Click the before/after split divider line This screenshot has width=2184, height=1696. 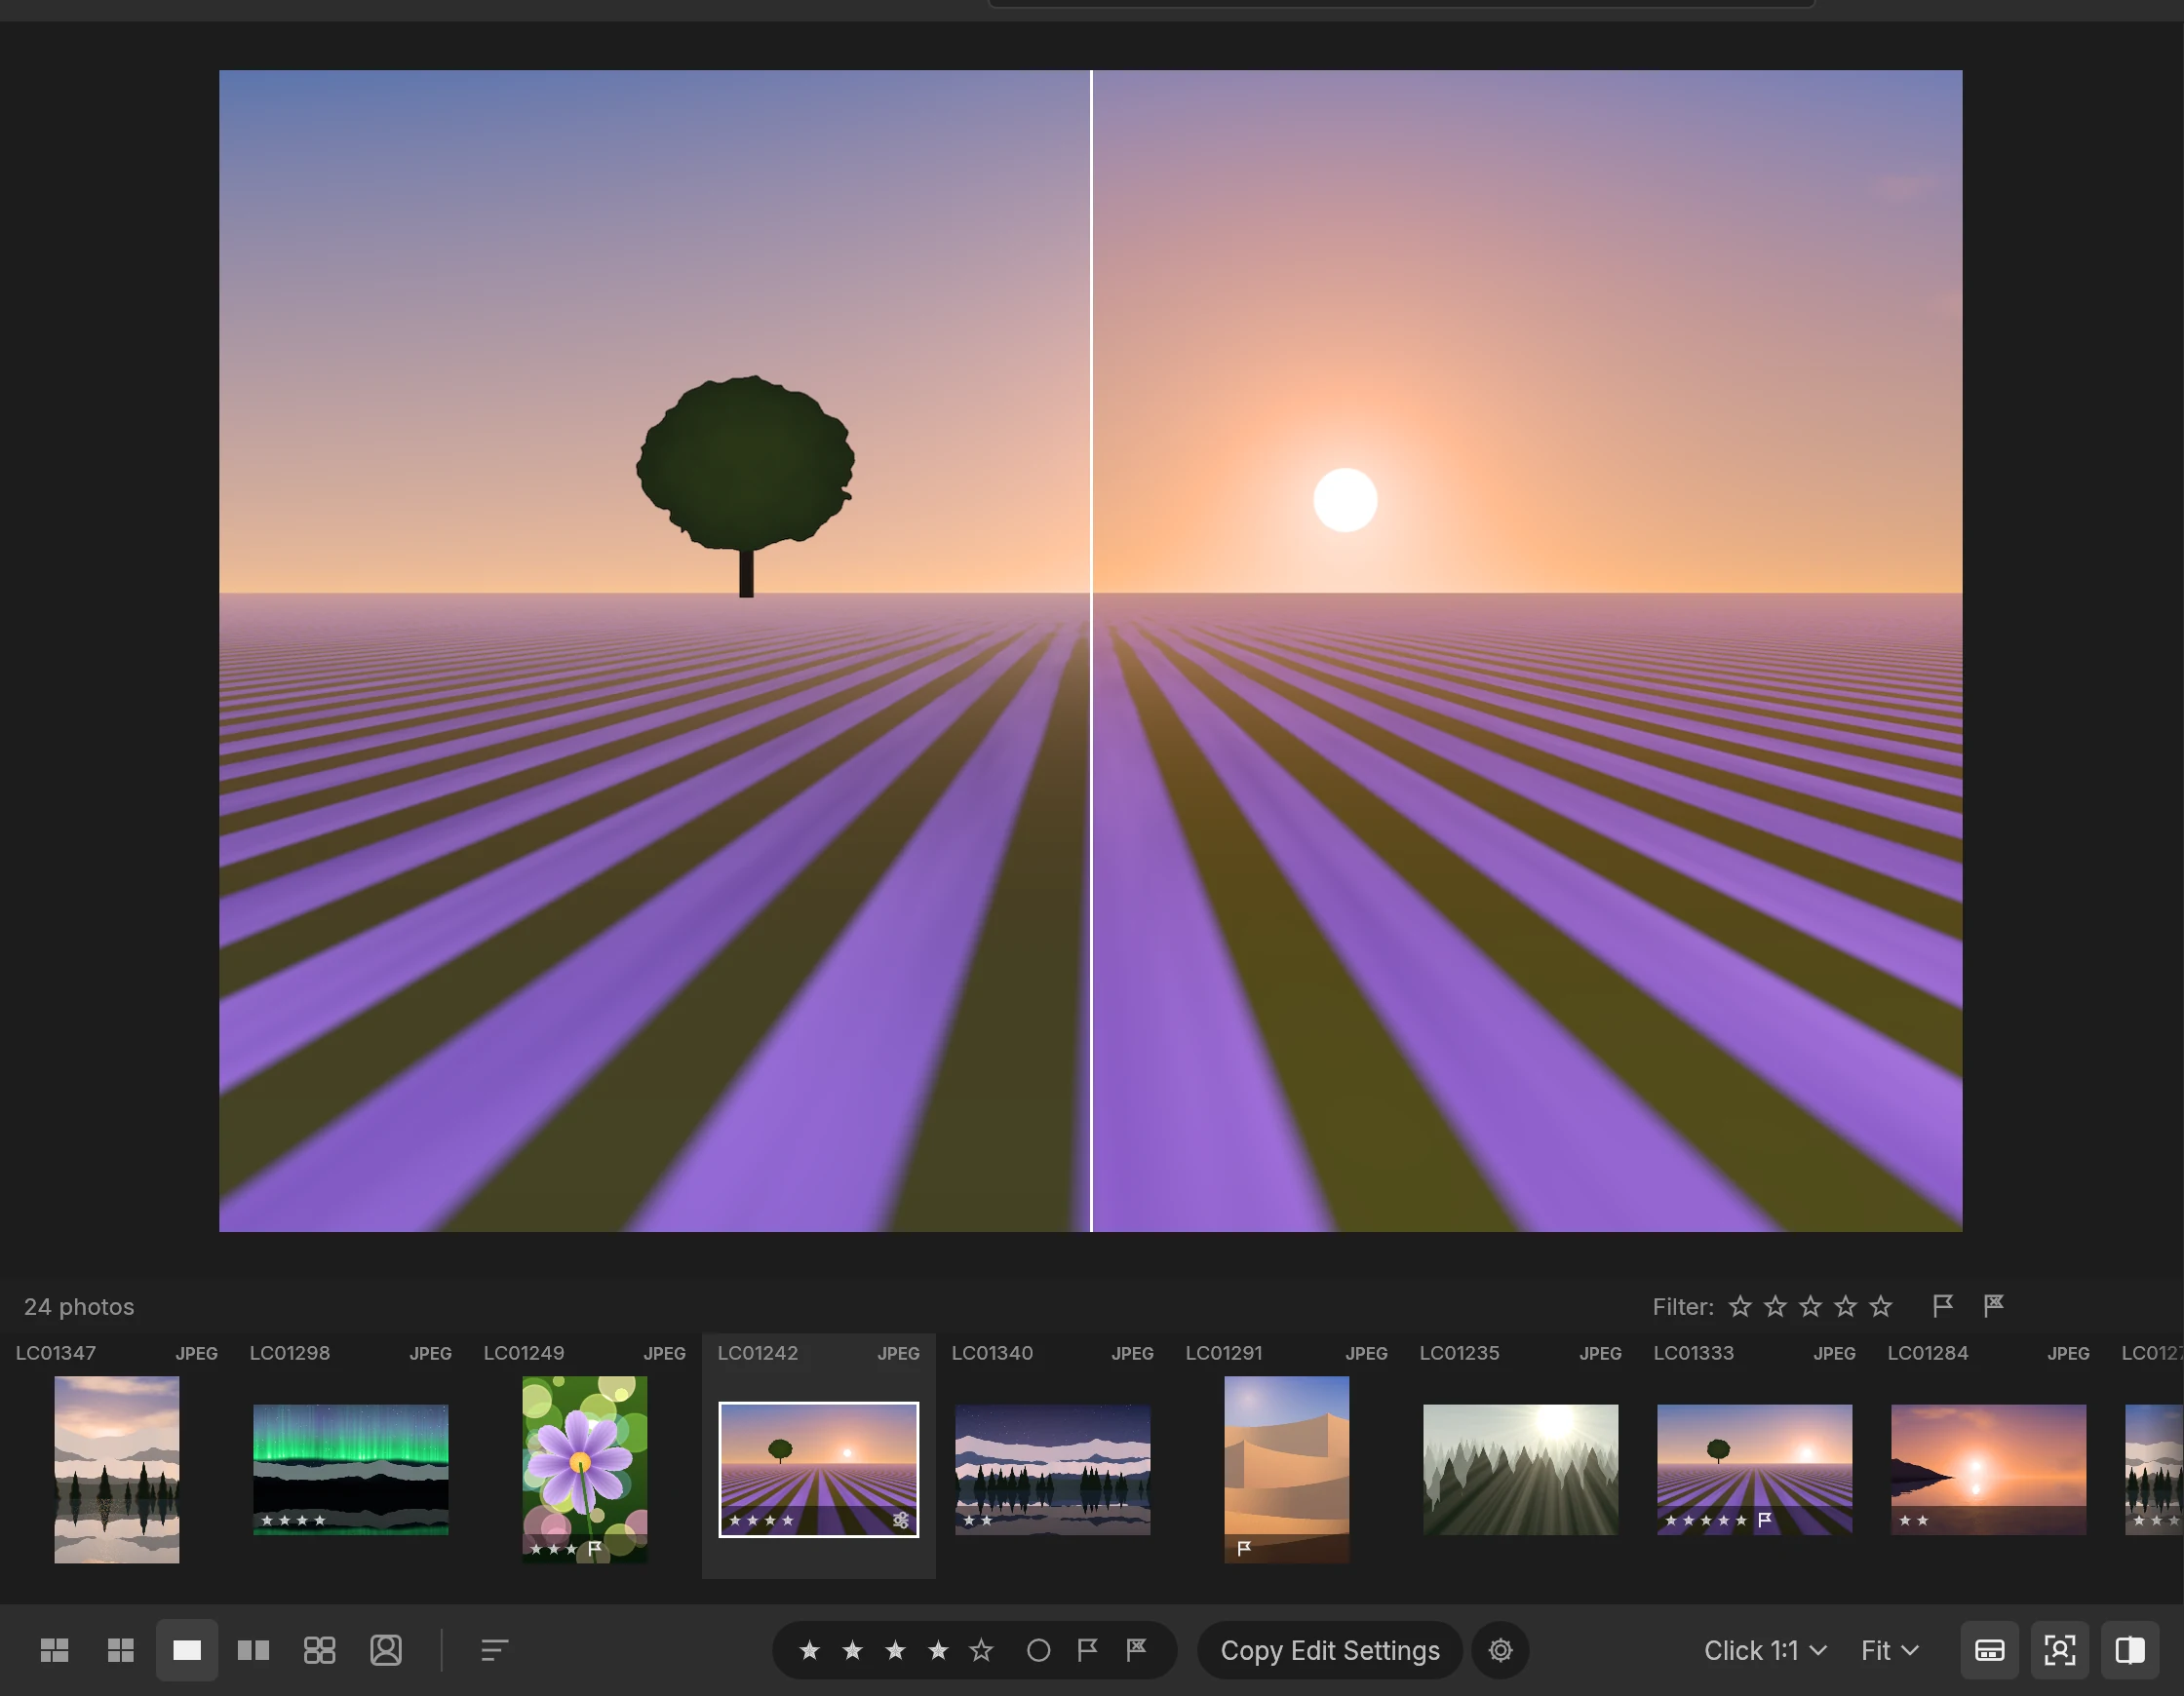tap(1091, 650)
